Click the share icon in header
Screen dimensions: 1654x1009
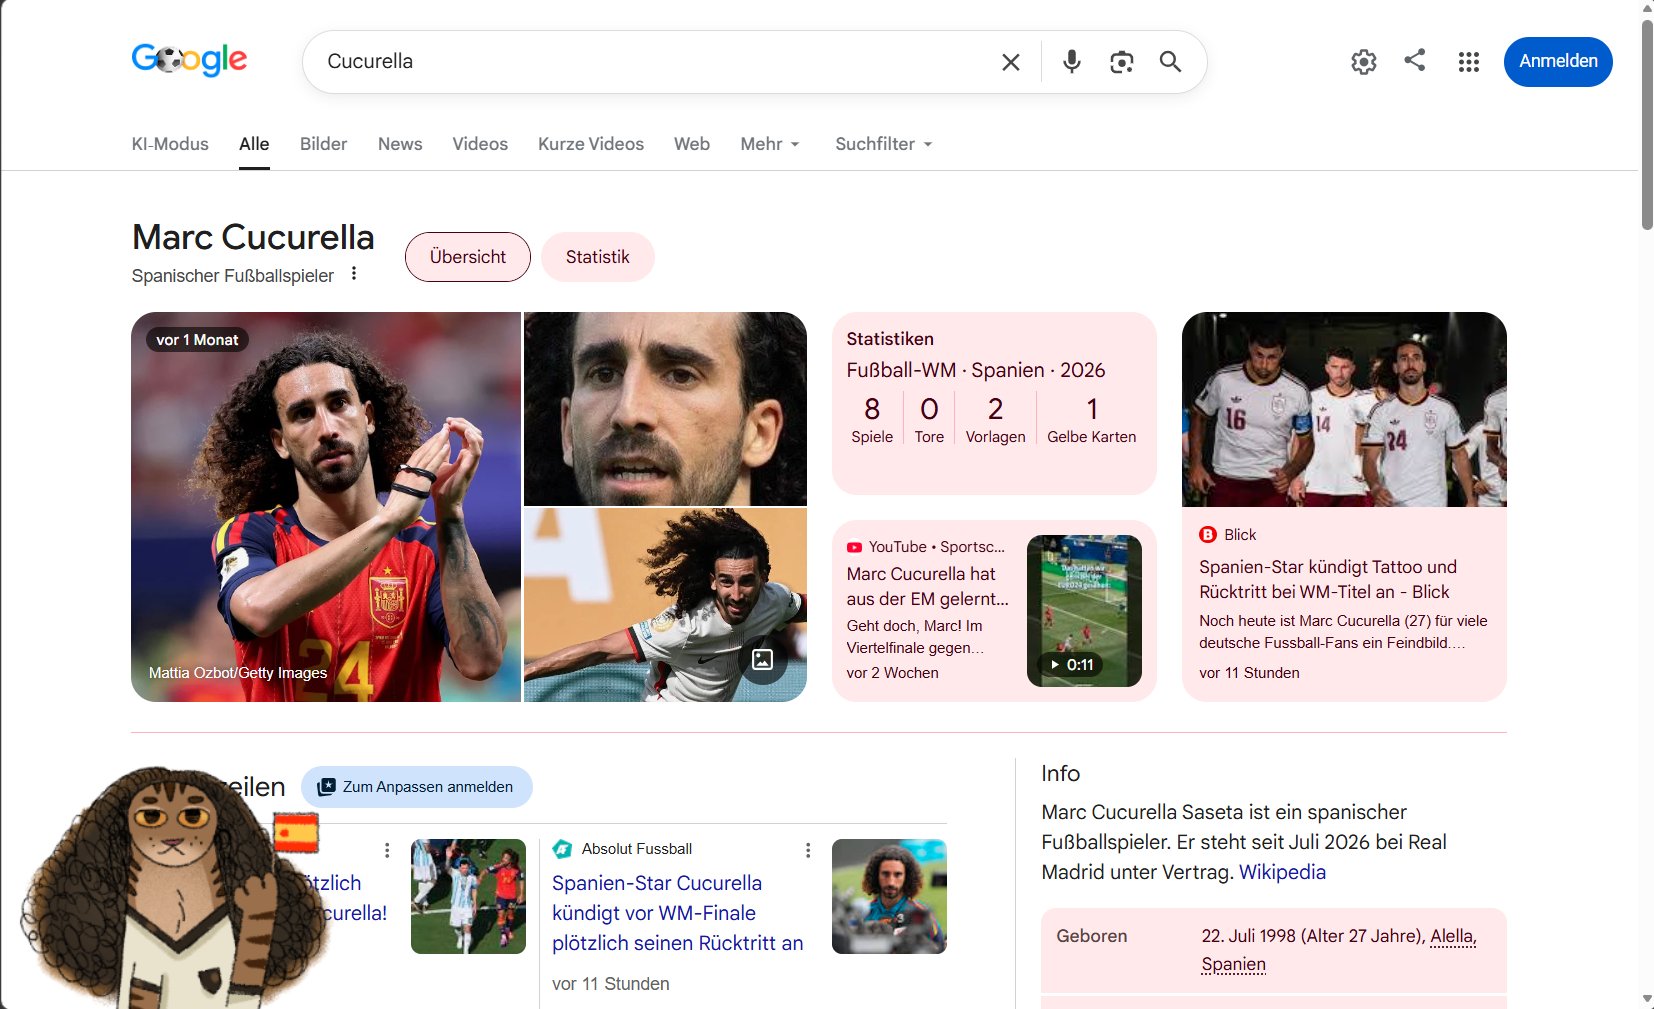pos(1414,60)
